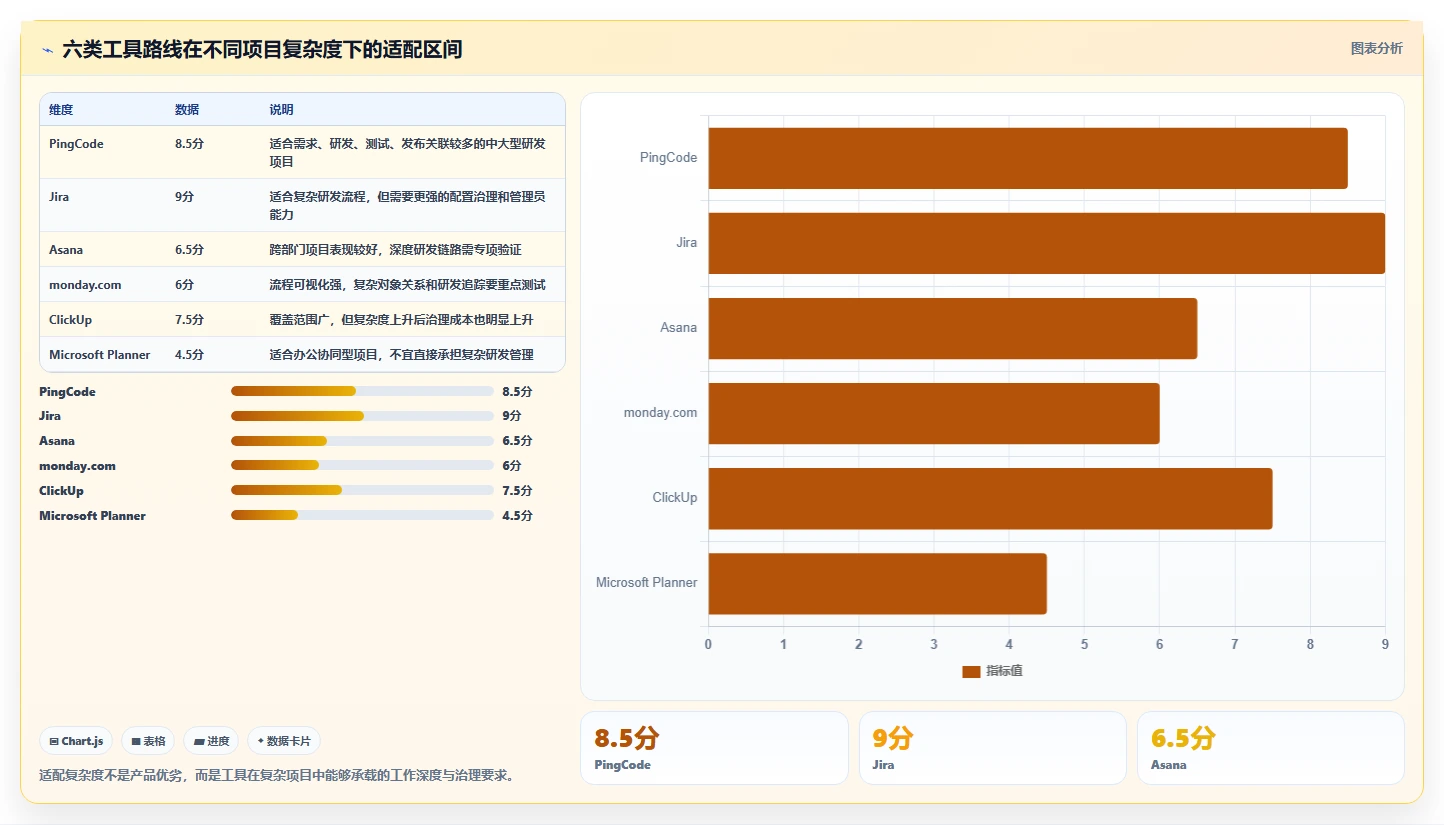Click the 指标值 legend label
The height and width of the screenshot is (825, 1444).
[1004, 672]
